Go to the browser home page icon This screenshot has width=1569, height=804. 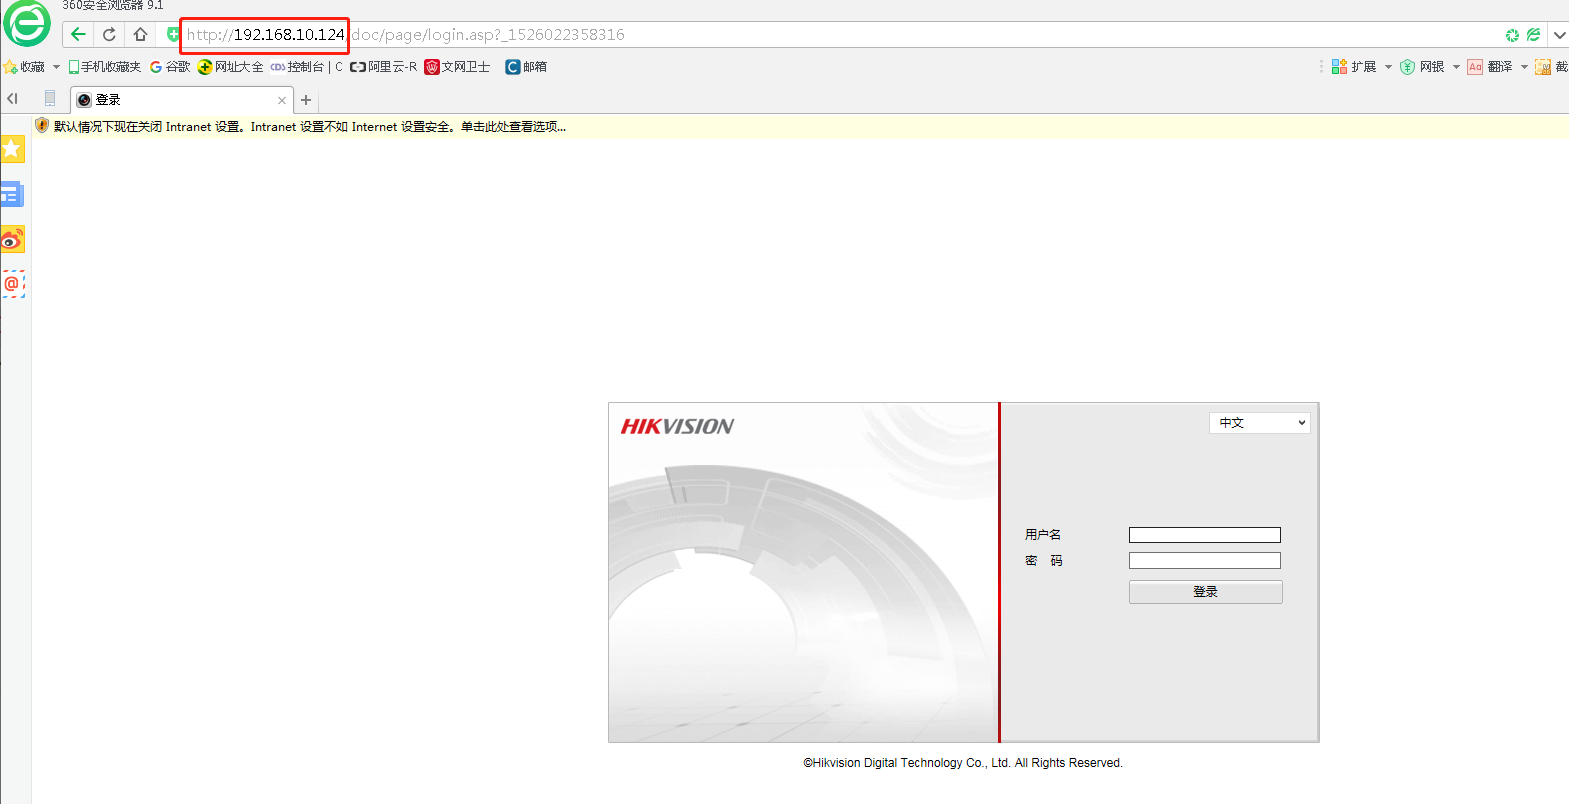tap(140, 34)
